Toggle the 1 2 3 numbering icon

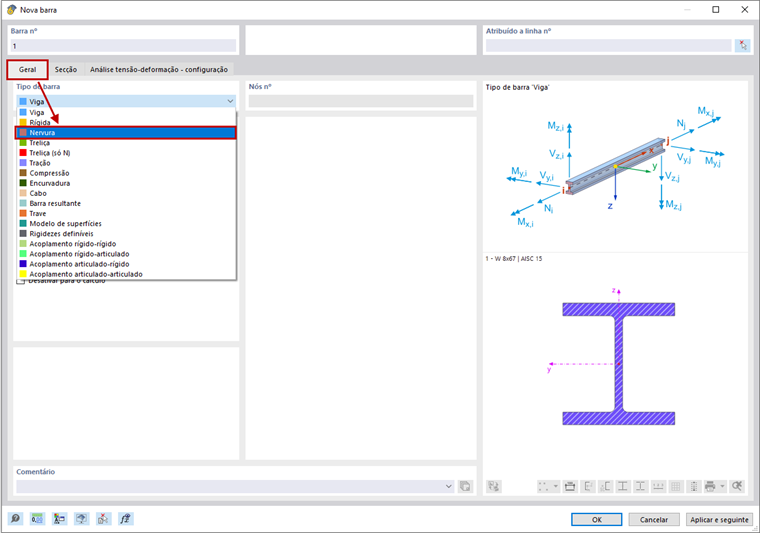(658, 486)
